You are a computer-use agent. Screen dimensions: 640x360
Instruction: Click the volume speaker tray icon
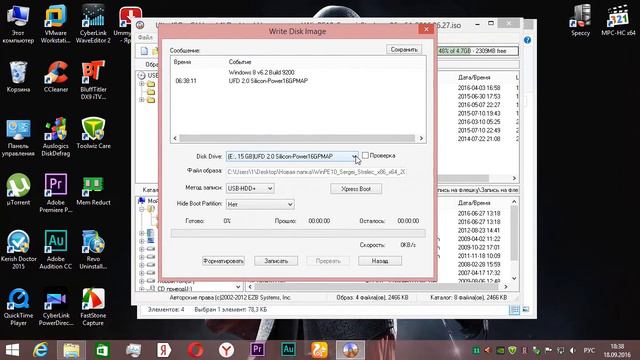click(573, 350)
